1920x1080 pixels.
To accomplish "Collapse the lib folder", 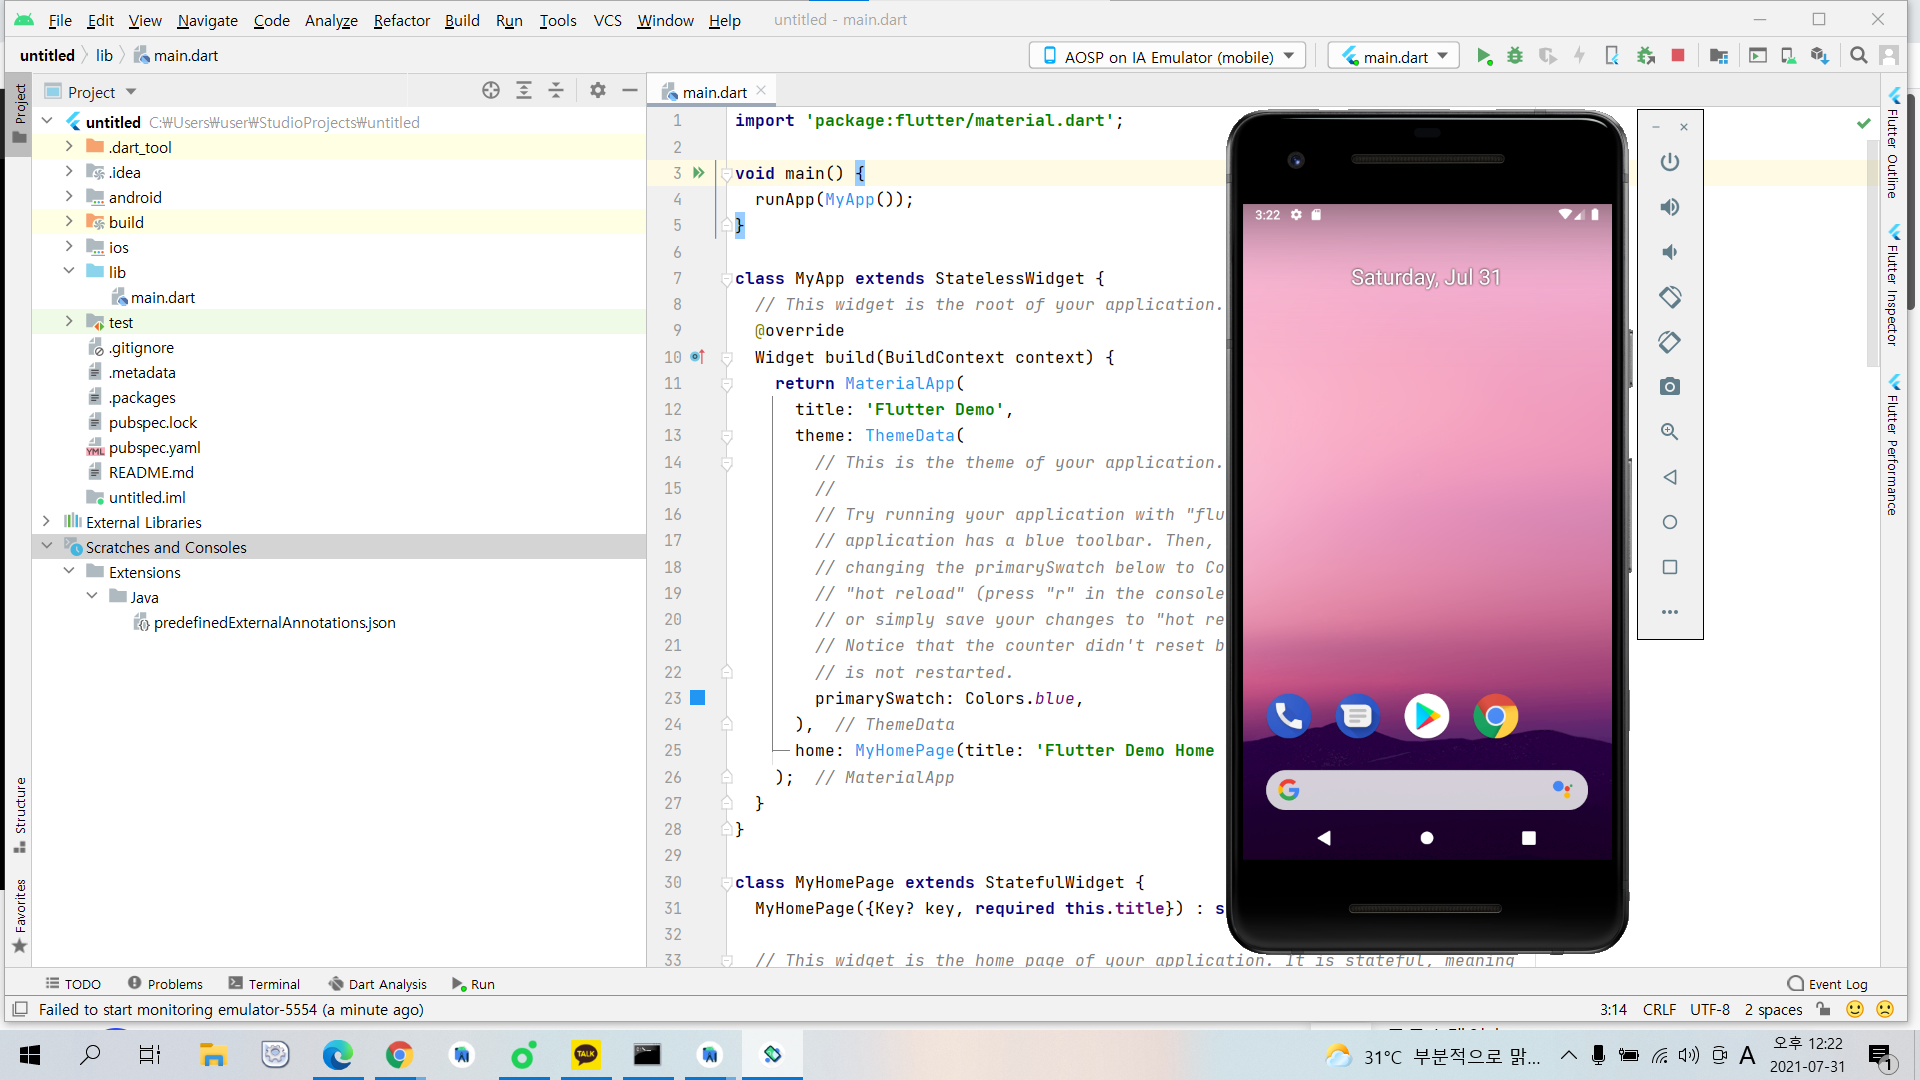I will 69,272.
